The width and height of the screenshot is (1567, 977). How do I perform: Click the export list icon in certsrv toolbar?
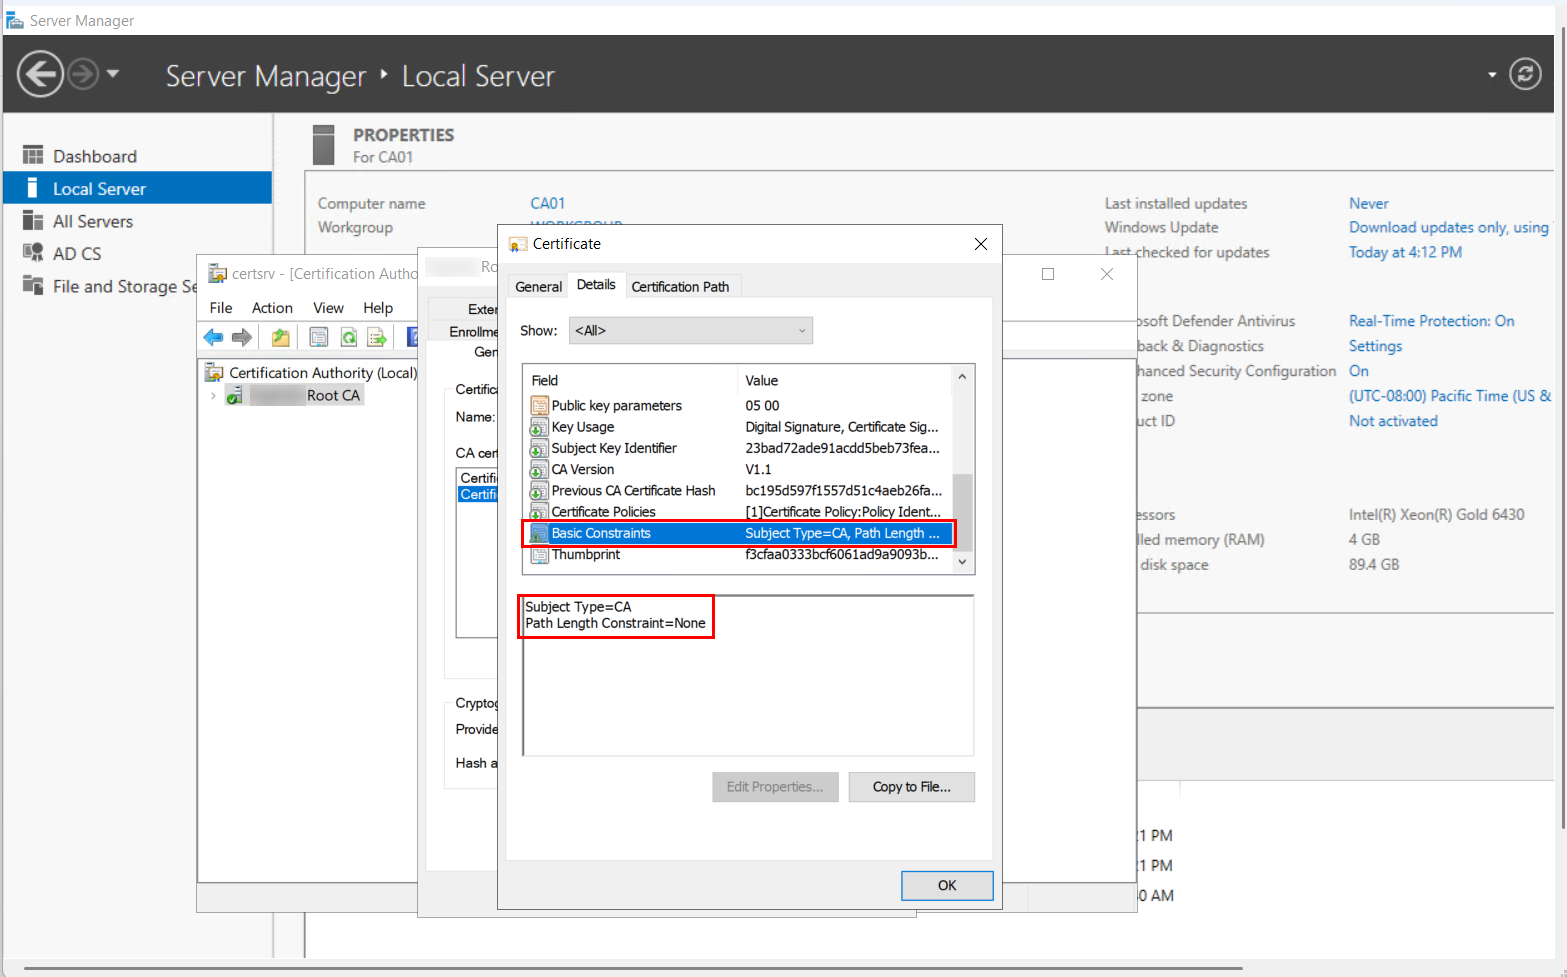(x=377, y=338)
